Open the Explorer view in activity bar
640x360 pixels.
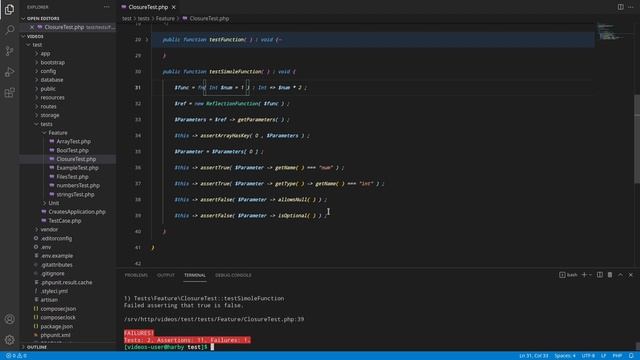point(9,9)
